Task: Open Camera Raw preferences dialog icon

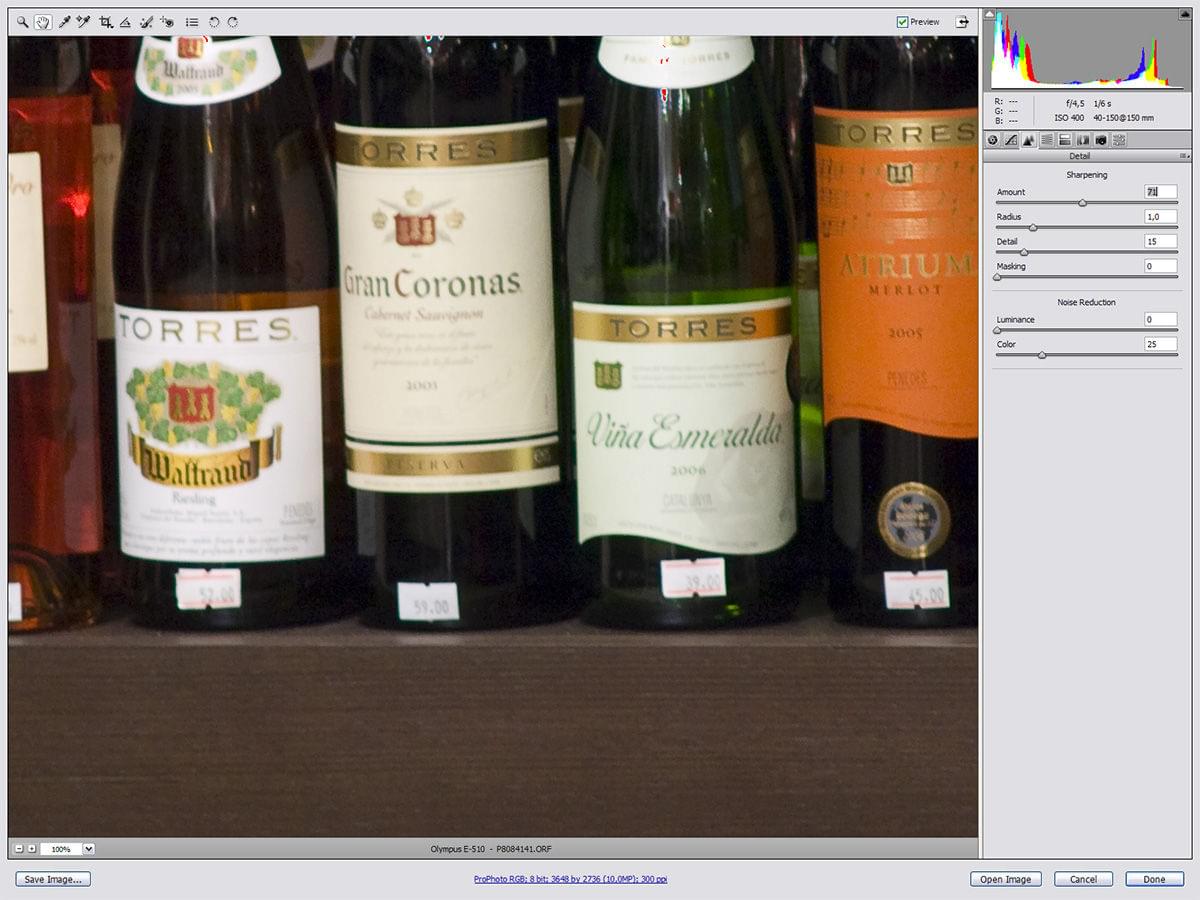Action: pyautogui.click(x=192, y=21)
